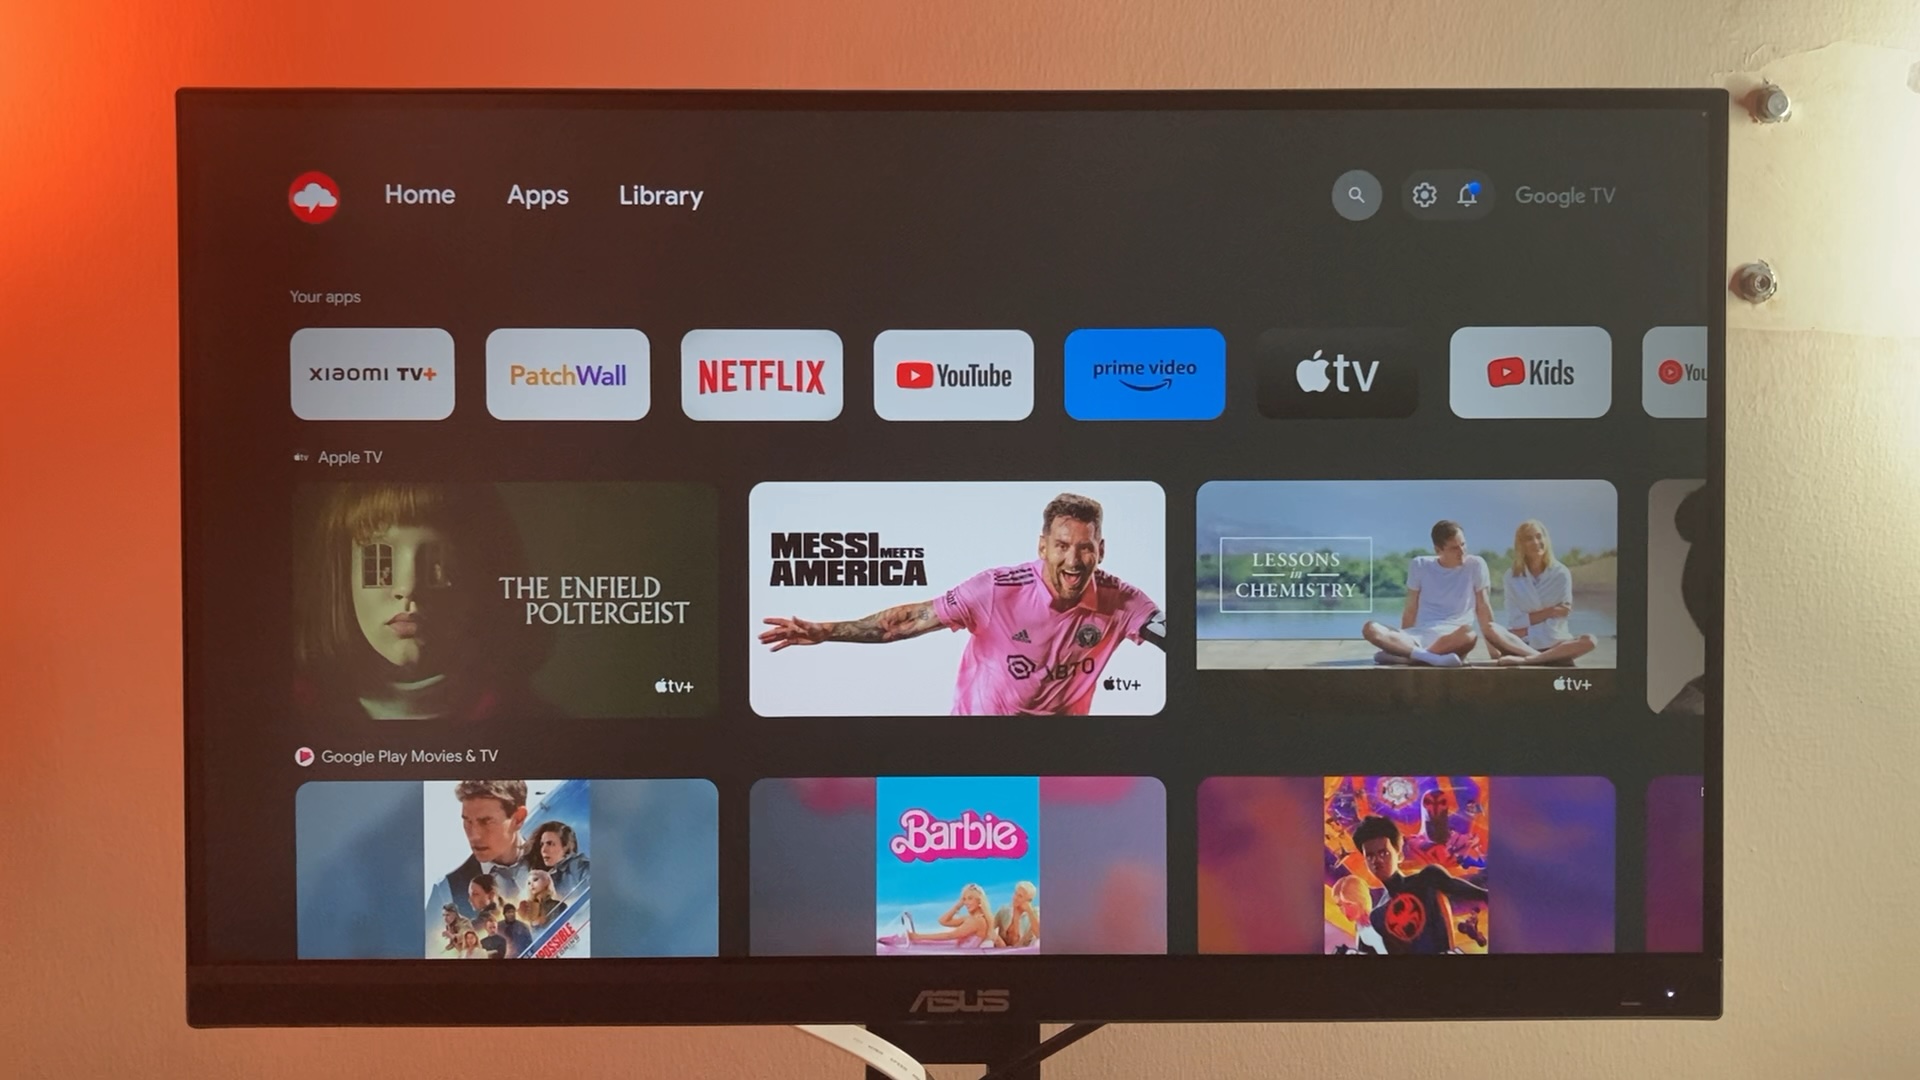Open Google TV settings gear
The width and height of the screenshot is (1920, 1080).
(x=1422, y=194)
